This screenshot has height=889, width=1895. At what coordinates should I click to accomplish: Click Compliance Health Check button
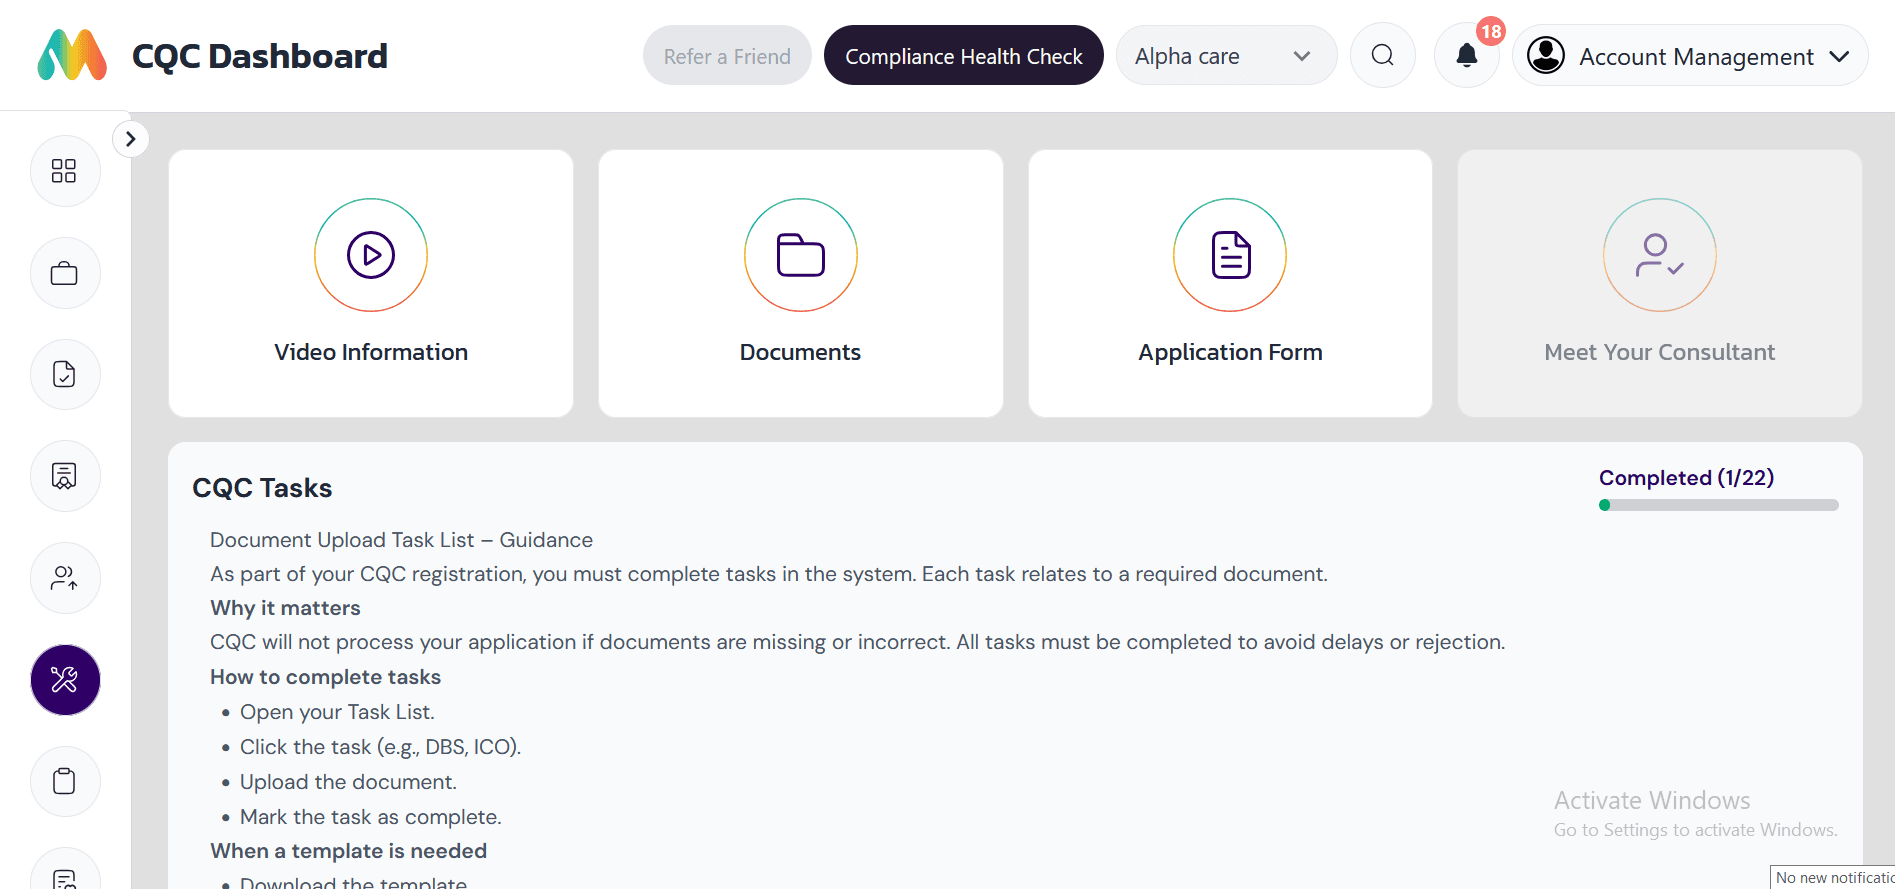tap(964, 56)
